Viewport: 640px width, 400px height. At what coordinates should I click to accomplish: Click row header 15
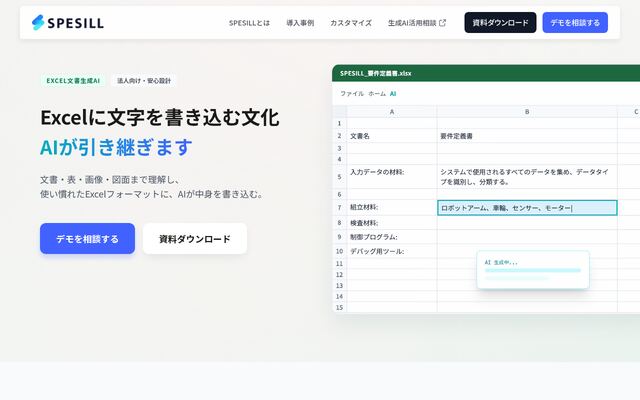[x=339, y=307]
